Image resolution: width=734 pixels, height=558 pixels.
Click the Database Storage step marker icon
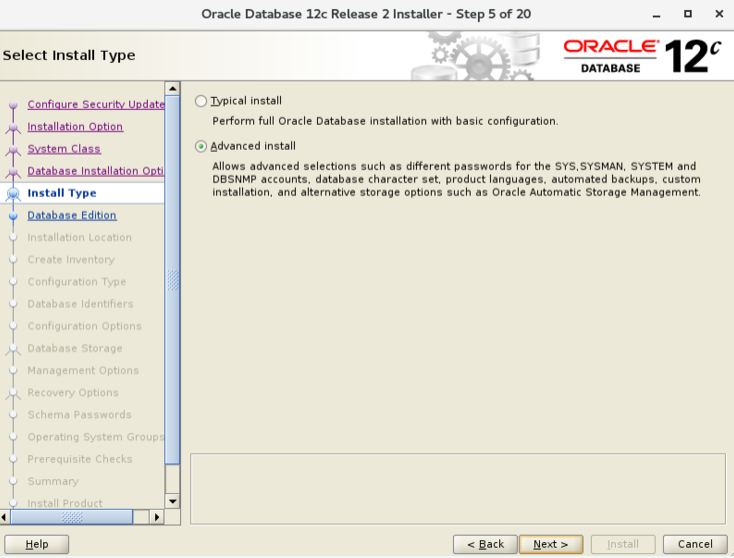[x=13, y=349]
